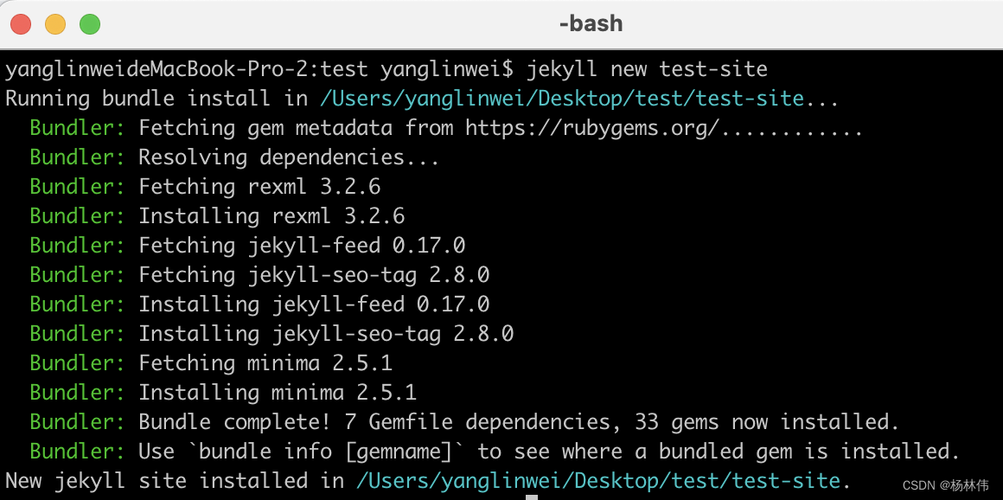The height and width of the screenshot is (500, 1003).
Task: Maximize the terminal with the green button
Action: pos(90,24)
